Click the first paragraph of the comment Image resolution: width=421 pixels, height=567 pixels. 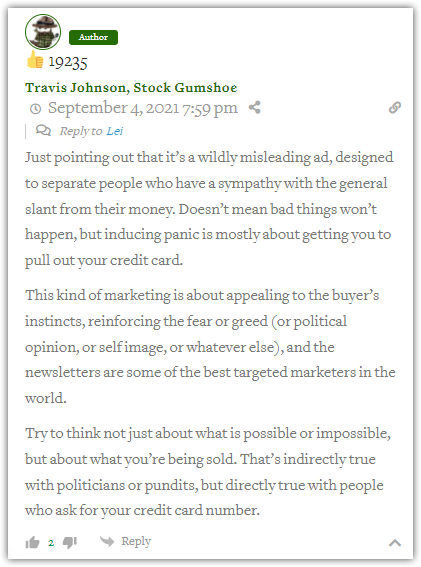click(209, 209)
